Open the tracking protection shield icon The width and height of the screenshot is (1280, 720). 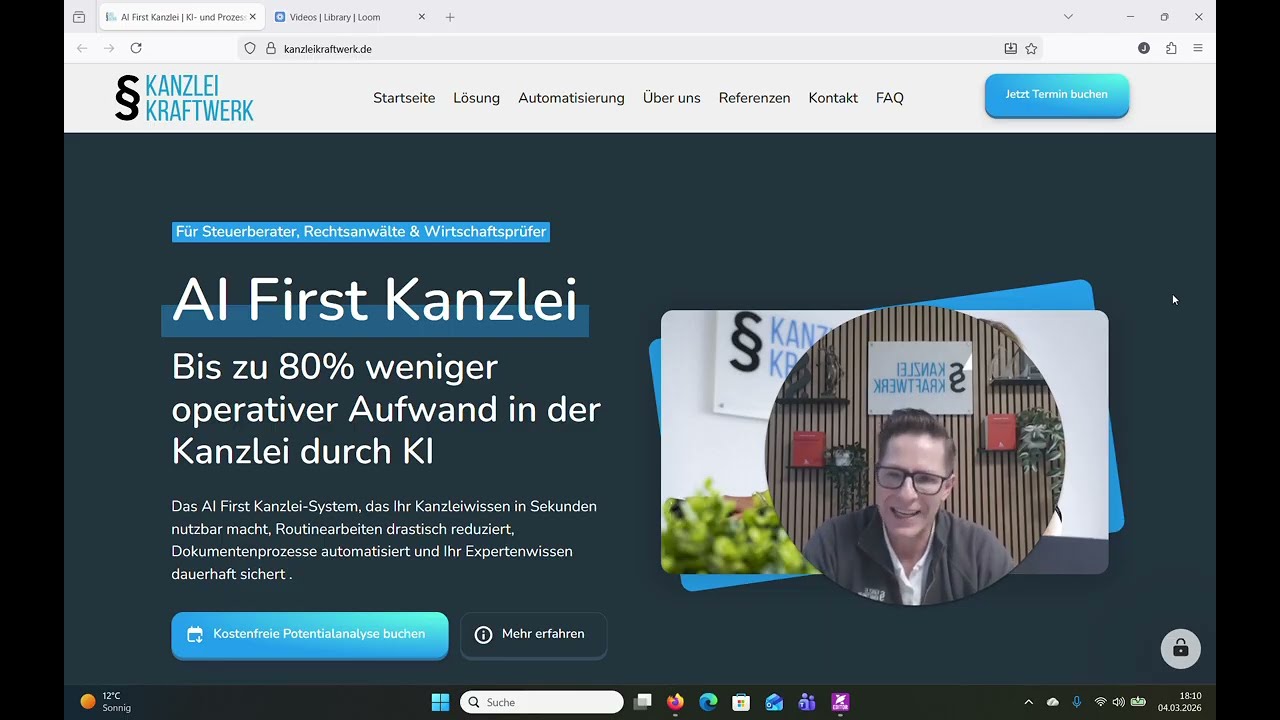coord(250,48)
